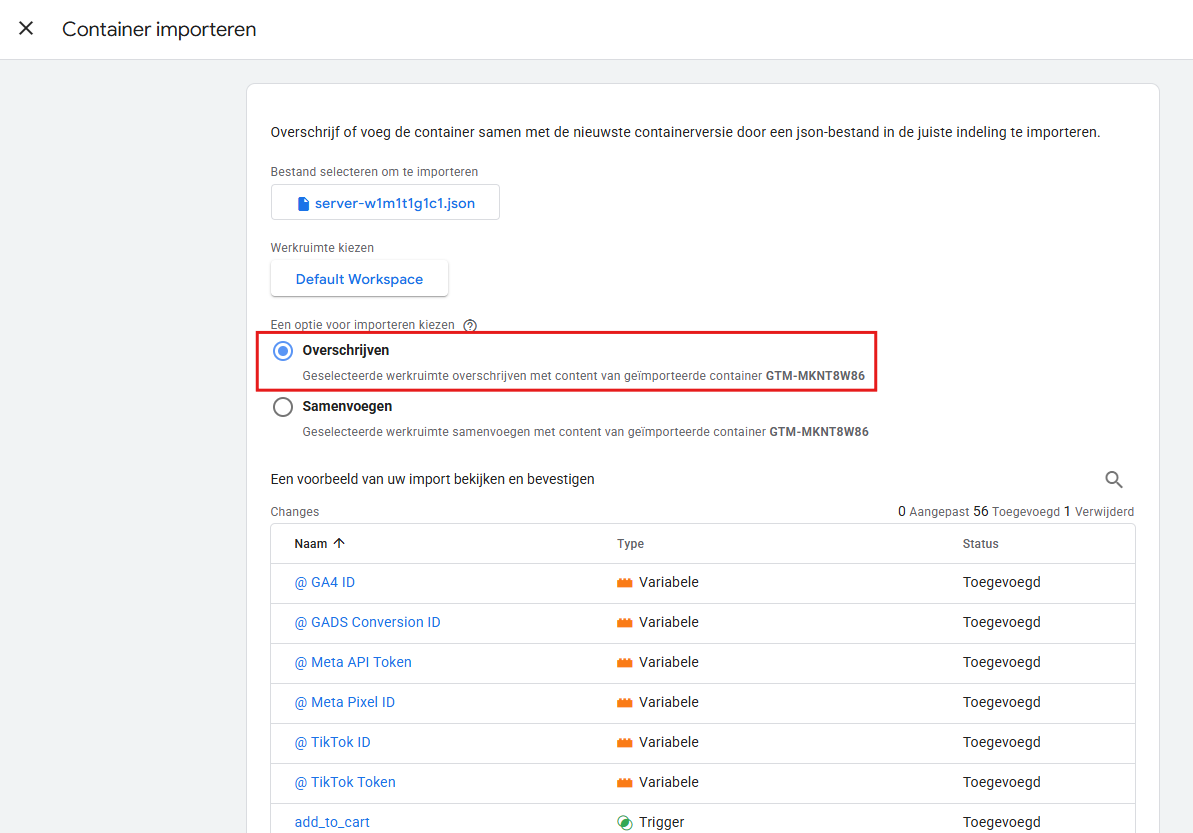
Task: Click the Type column header
Action: [630, 544]
